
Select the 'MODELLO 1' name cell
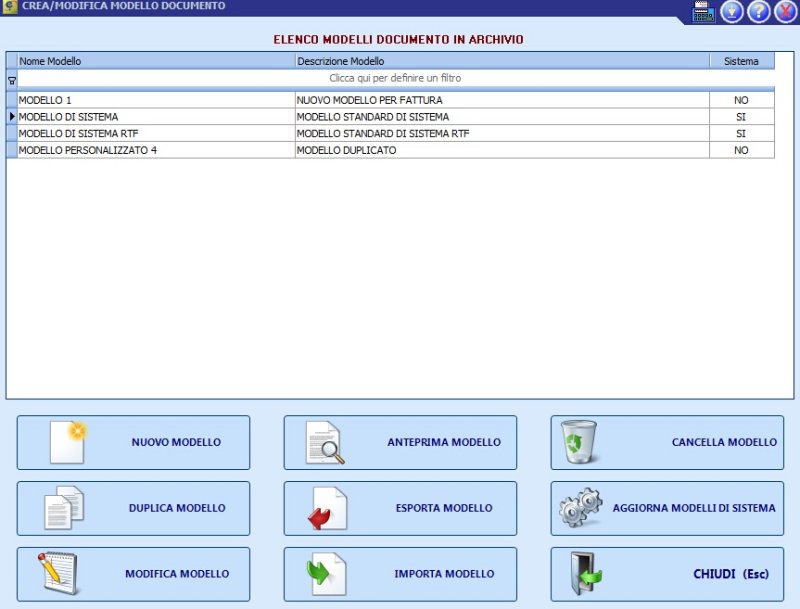coord(156,100)
